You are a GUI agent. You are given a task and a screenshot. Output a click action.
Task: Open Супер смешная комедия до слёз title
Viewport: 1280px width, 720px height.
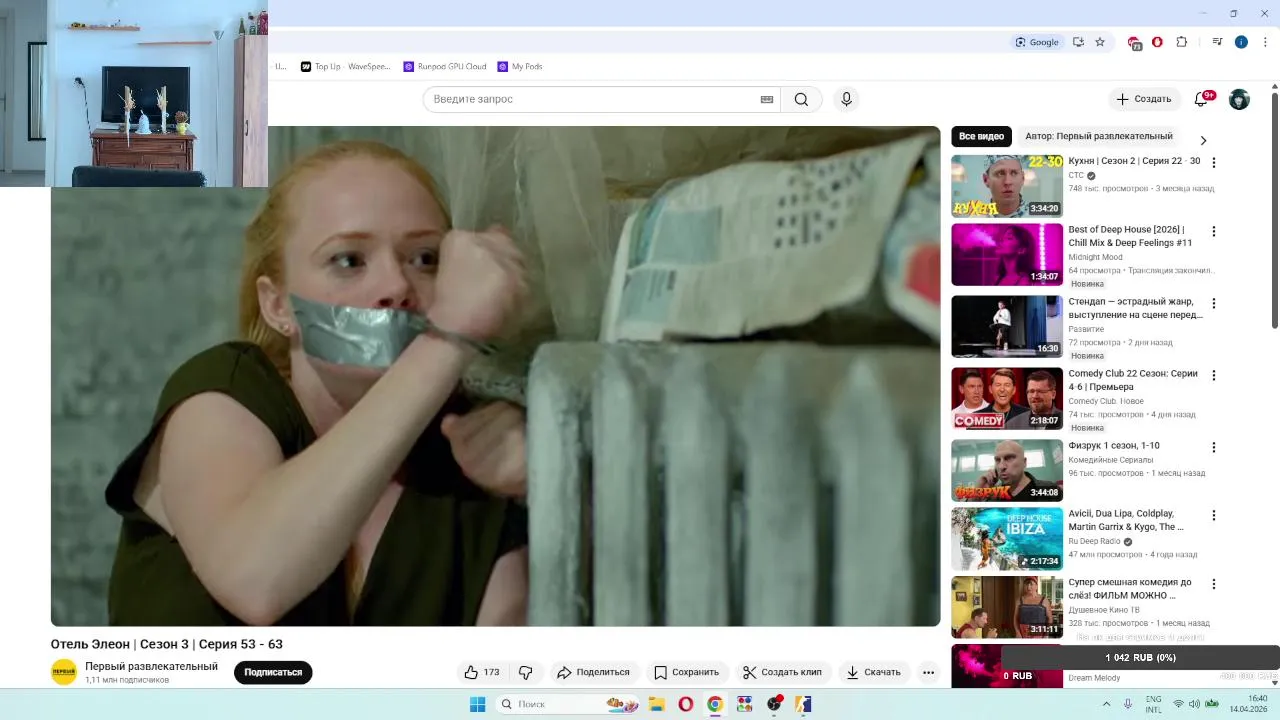pyautogui.click(x=1130, y=588)
